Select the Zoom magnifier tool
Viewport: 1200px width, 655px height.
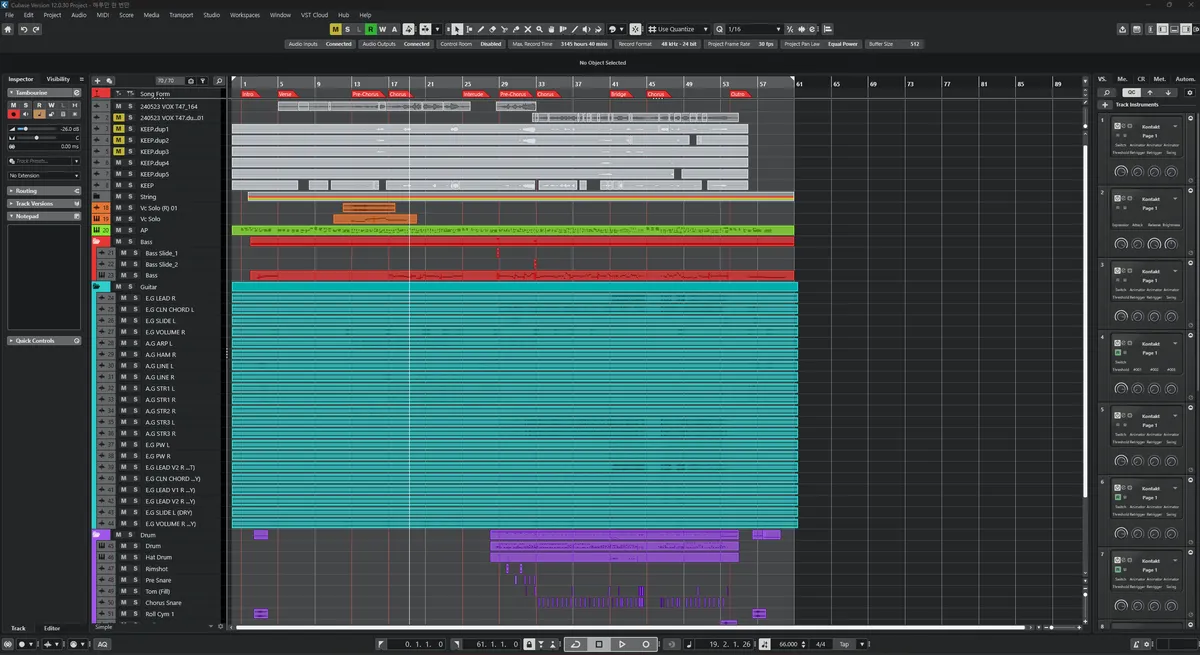(539, 29)
